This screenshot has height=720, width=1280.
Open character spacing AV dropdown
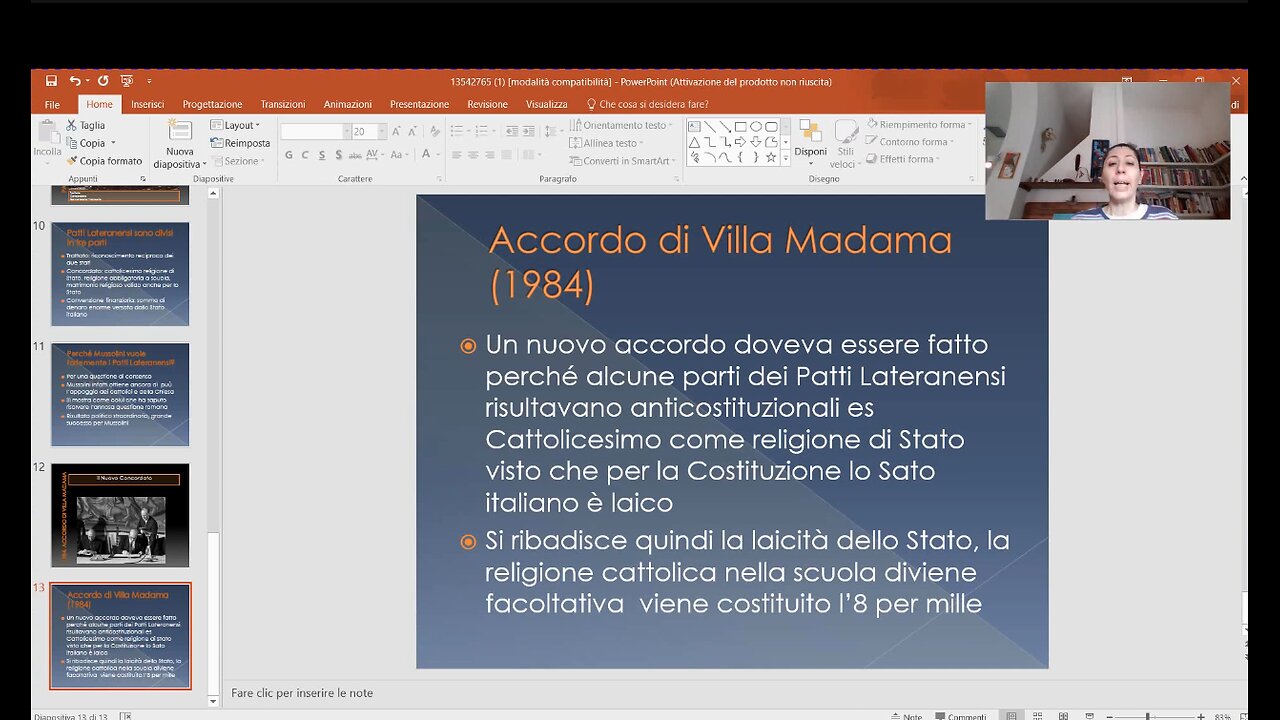pos(375,155)
